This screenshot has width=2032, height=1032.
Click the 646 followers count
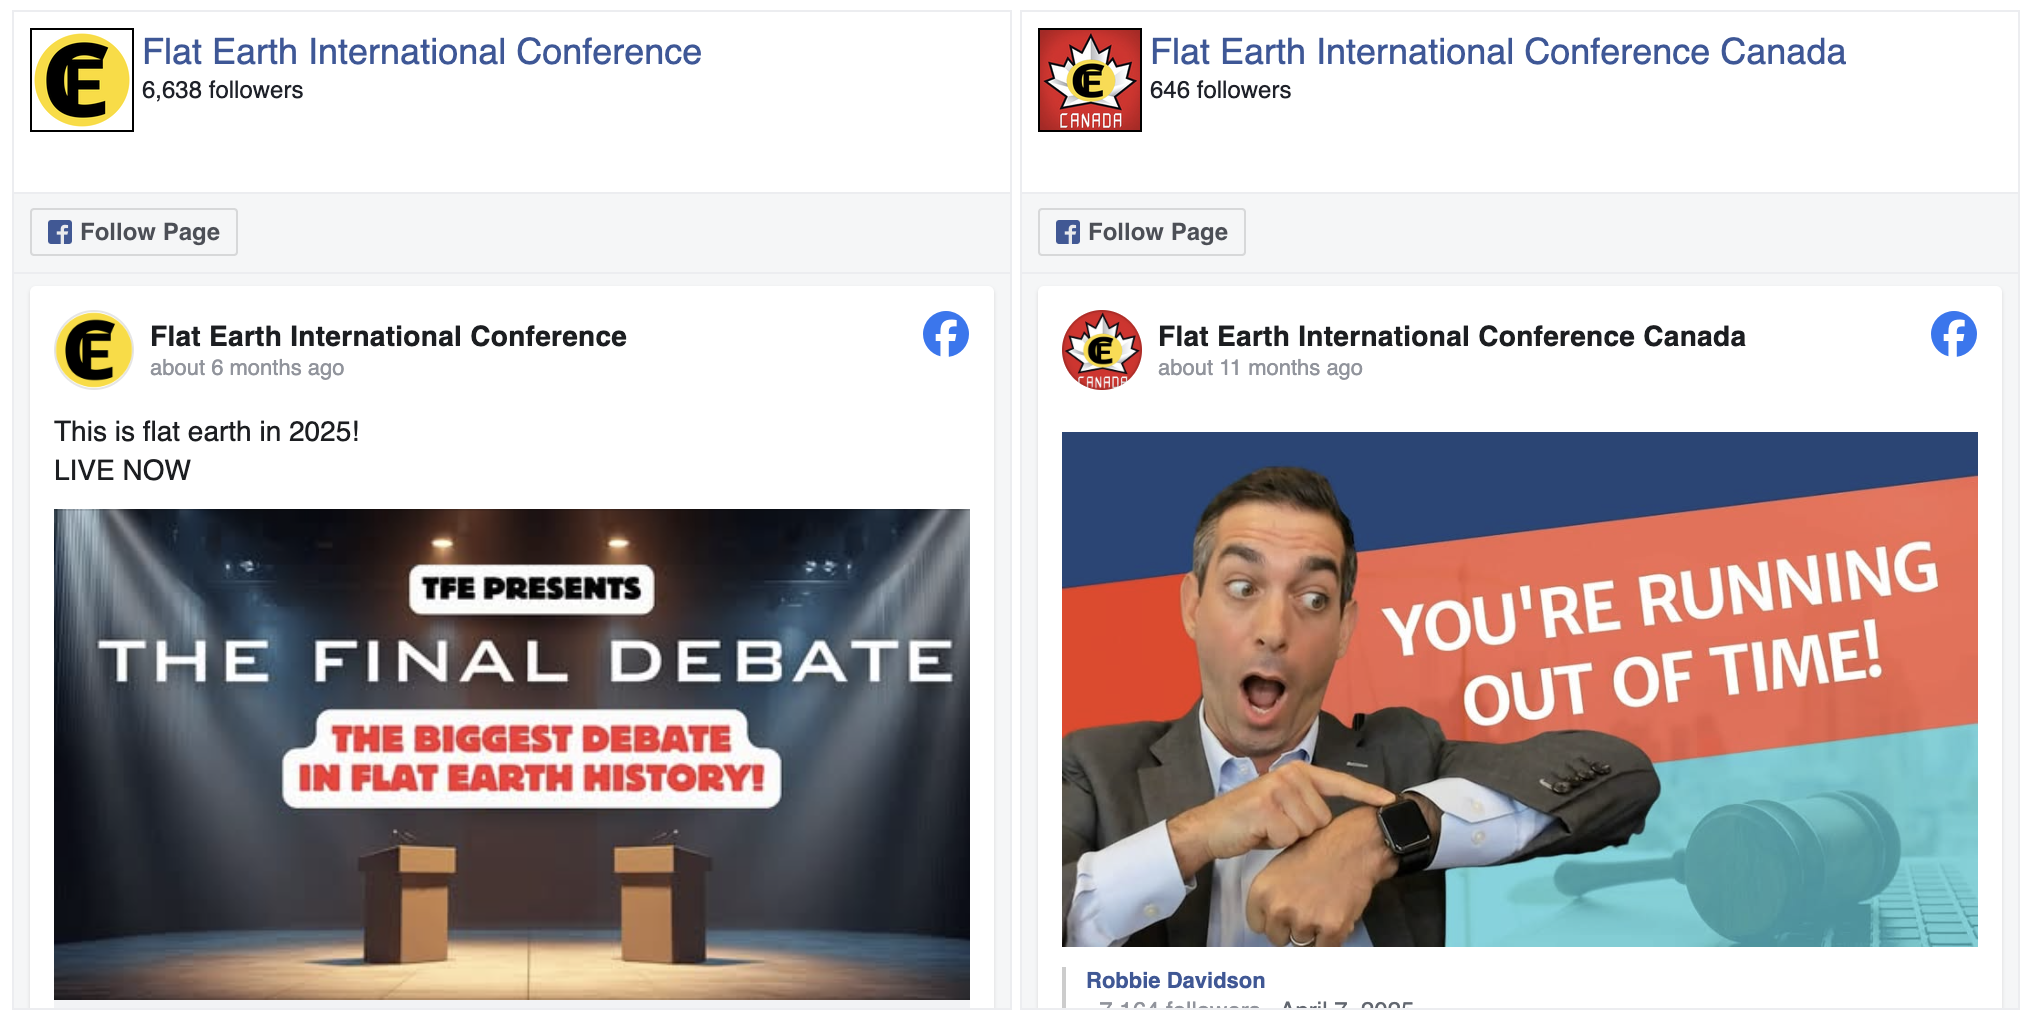tap(1220, 90)
